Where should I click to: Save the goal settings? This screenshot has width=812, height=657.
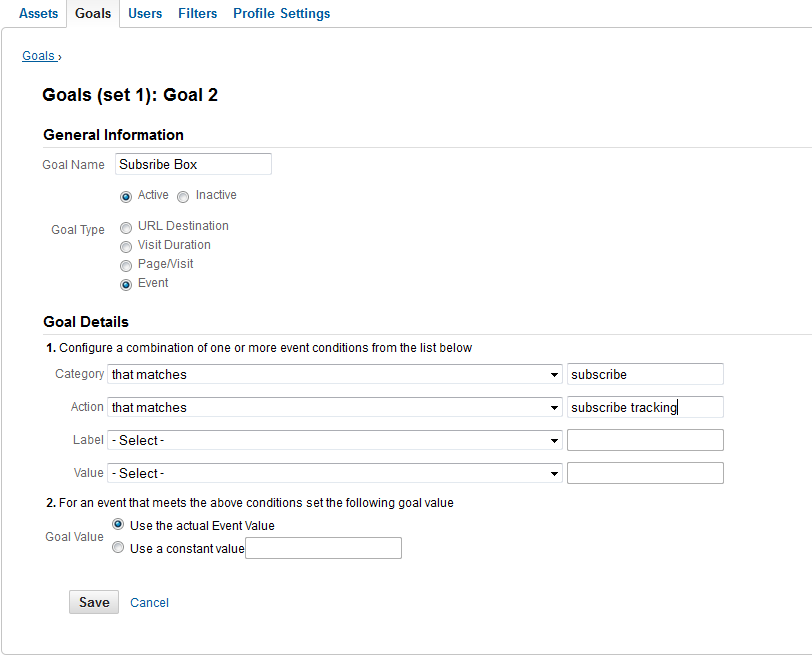click(x=94, y=602)
